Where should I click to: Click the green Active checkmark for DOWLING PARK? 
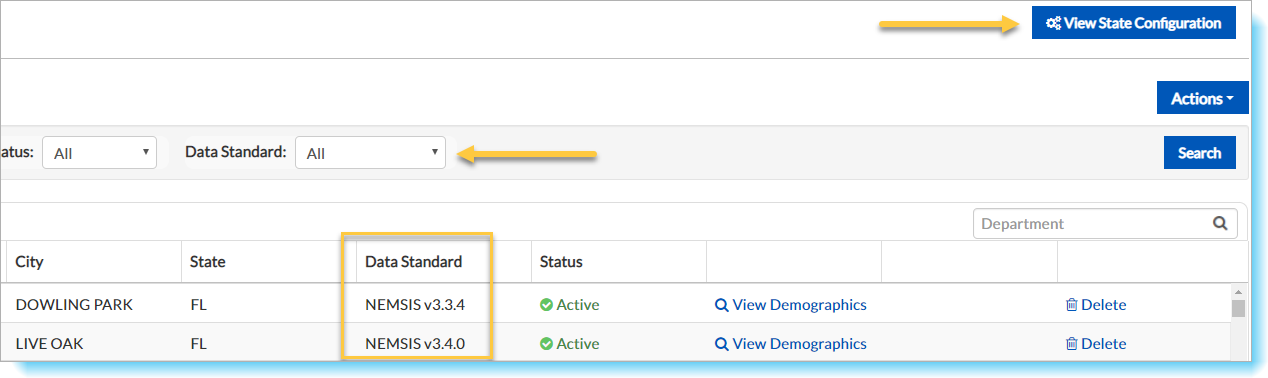coord(546,305)
